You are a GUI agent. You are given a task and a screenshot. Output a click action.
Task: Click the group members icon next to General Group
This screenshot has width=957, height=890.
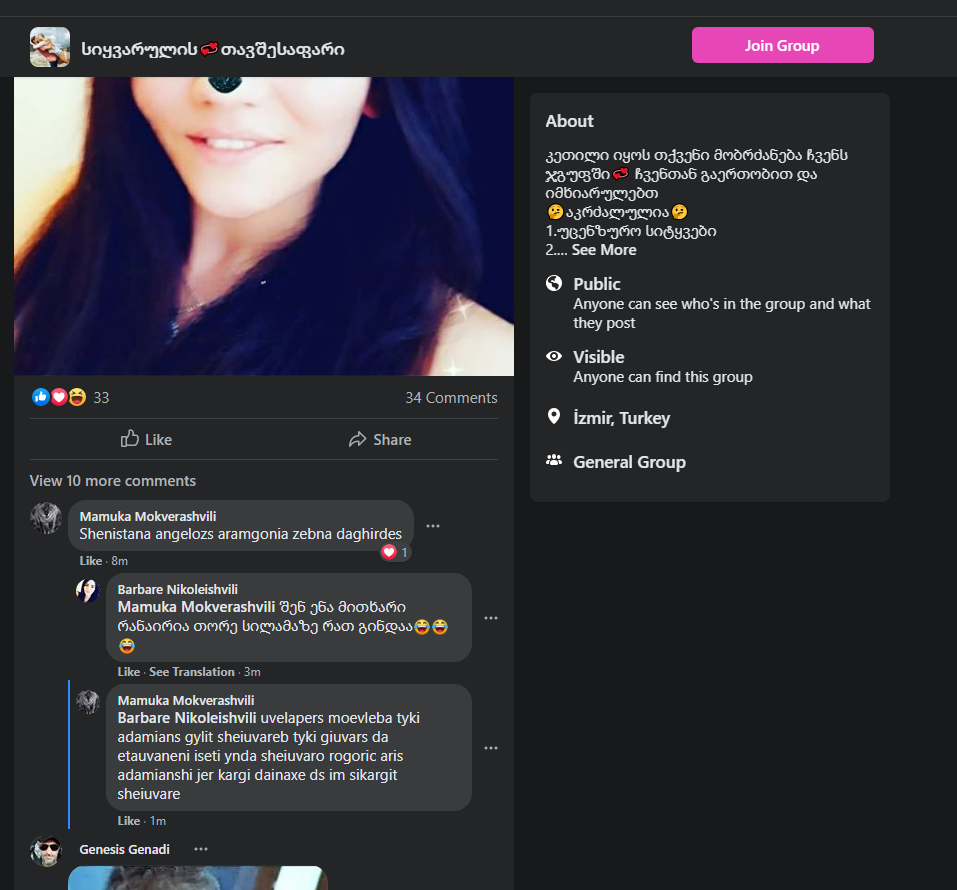(554, 461)
